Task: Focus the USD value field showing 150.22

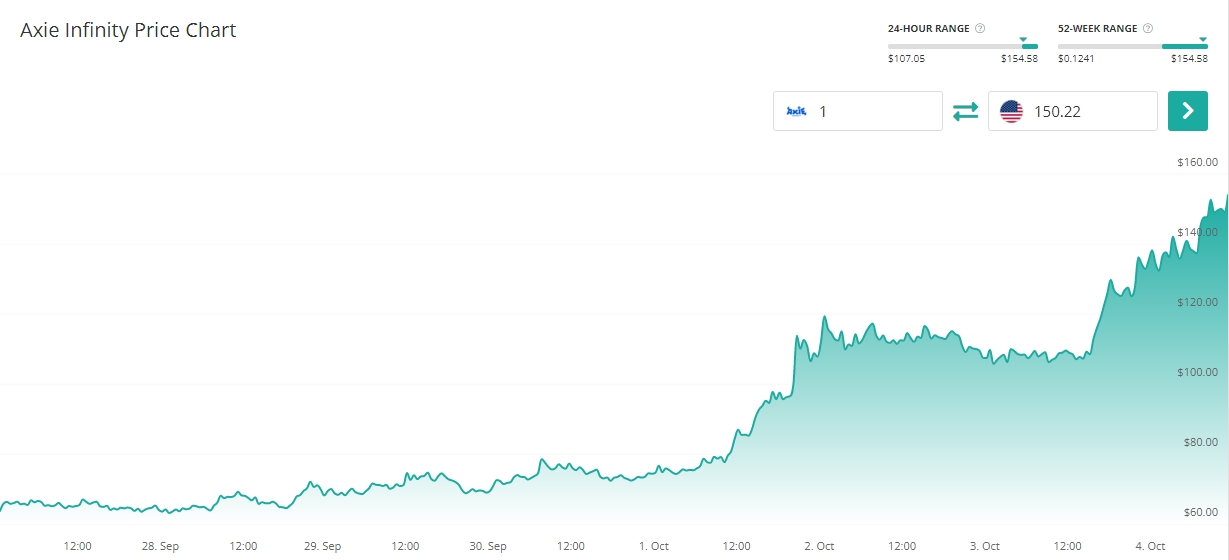Action: click(x=1090, y=111)
